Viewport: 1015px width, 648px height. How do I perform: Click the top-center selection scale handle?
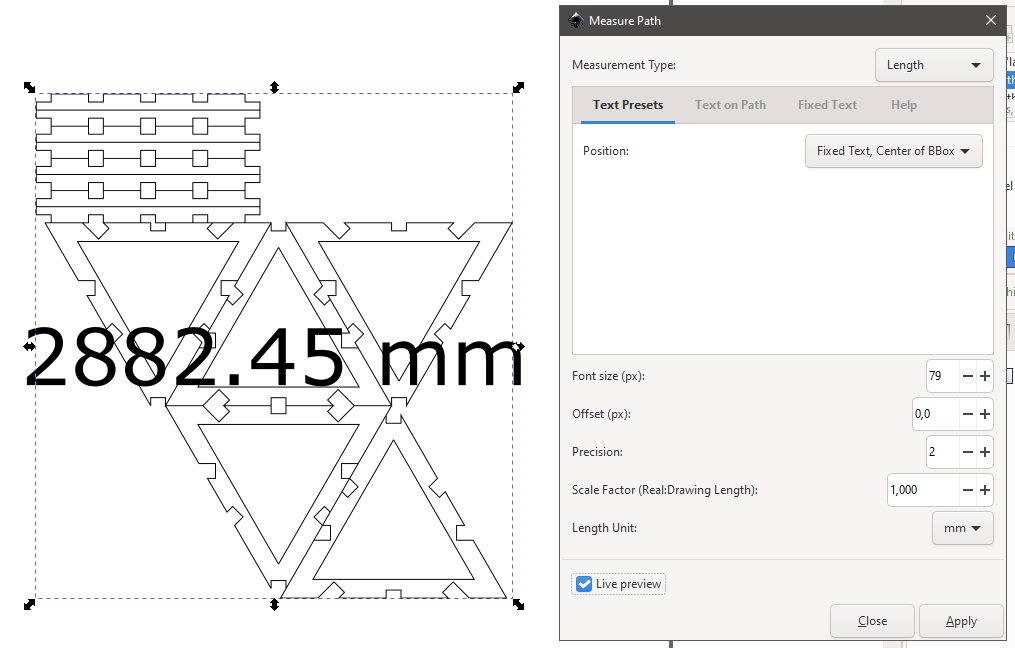[274, 87]
